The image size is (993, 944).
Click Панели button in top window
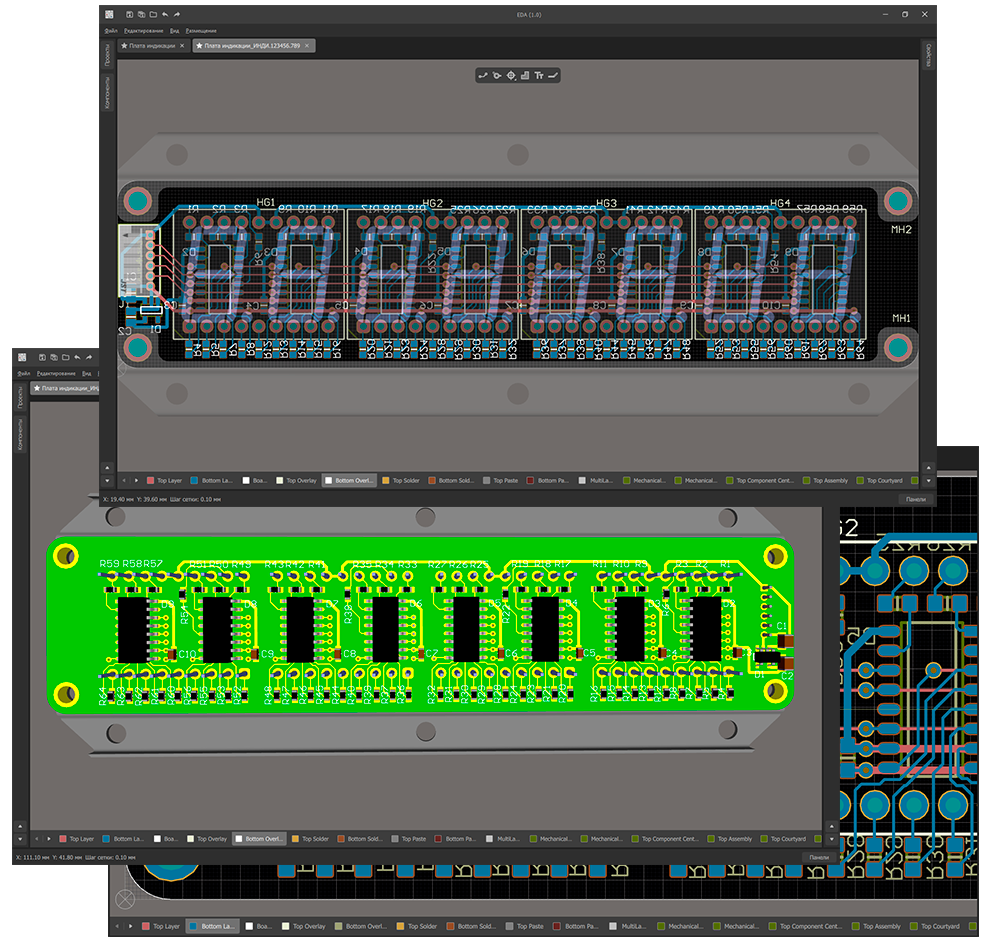pos(916,498)
